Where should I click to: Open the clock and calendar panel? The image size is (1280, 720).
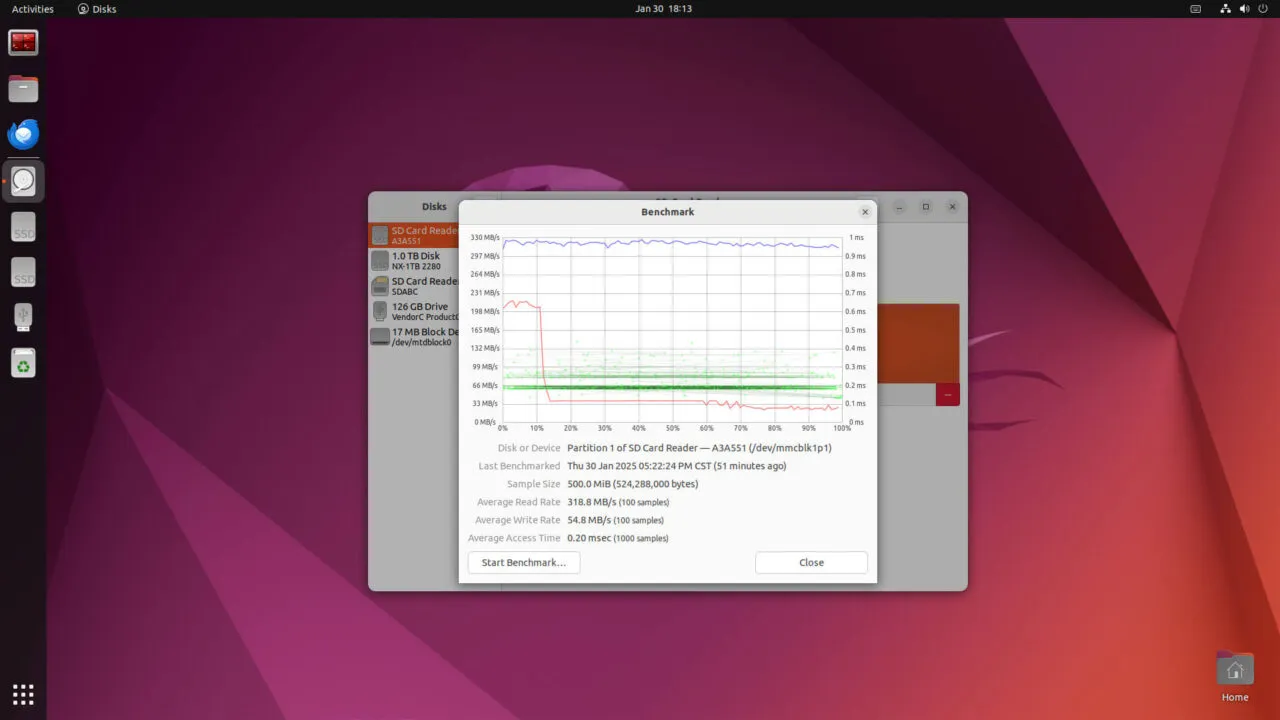(663, 9)
